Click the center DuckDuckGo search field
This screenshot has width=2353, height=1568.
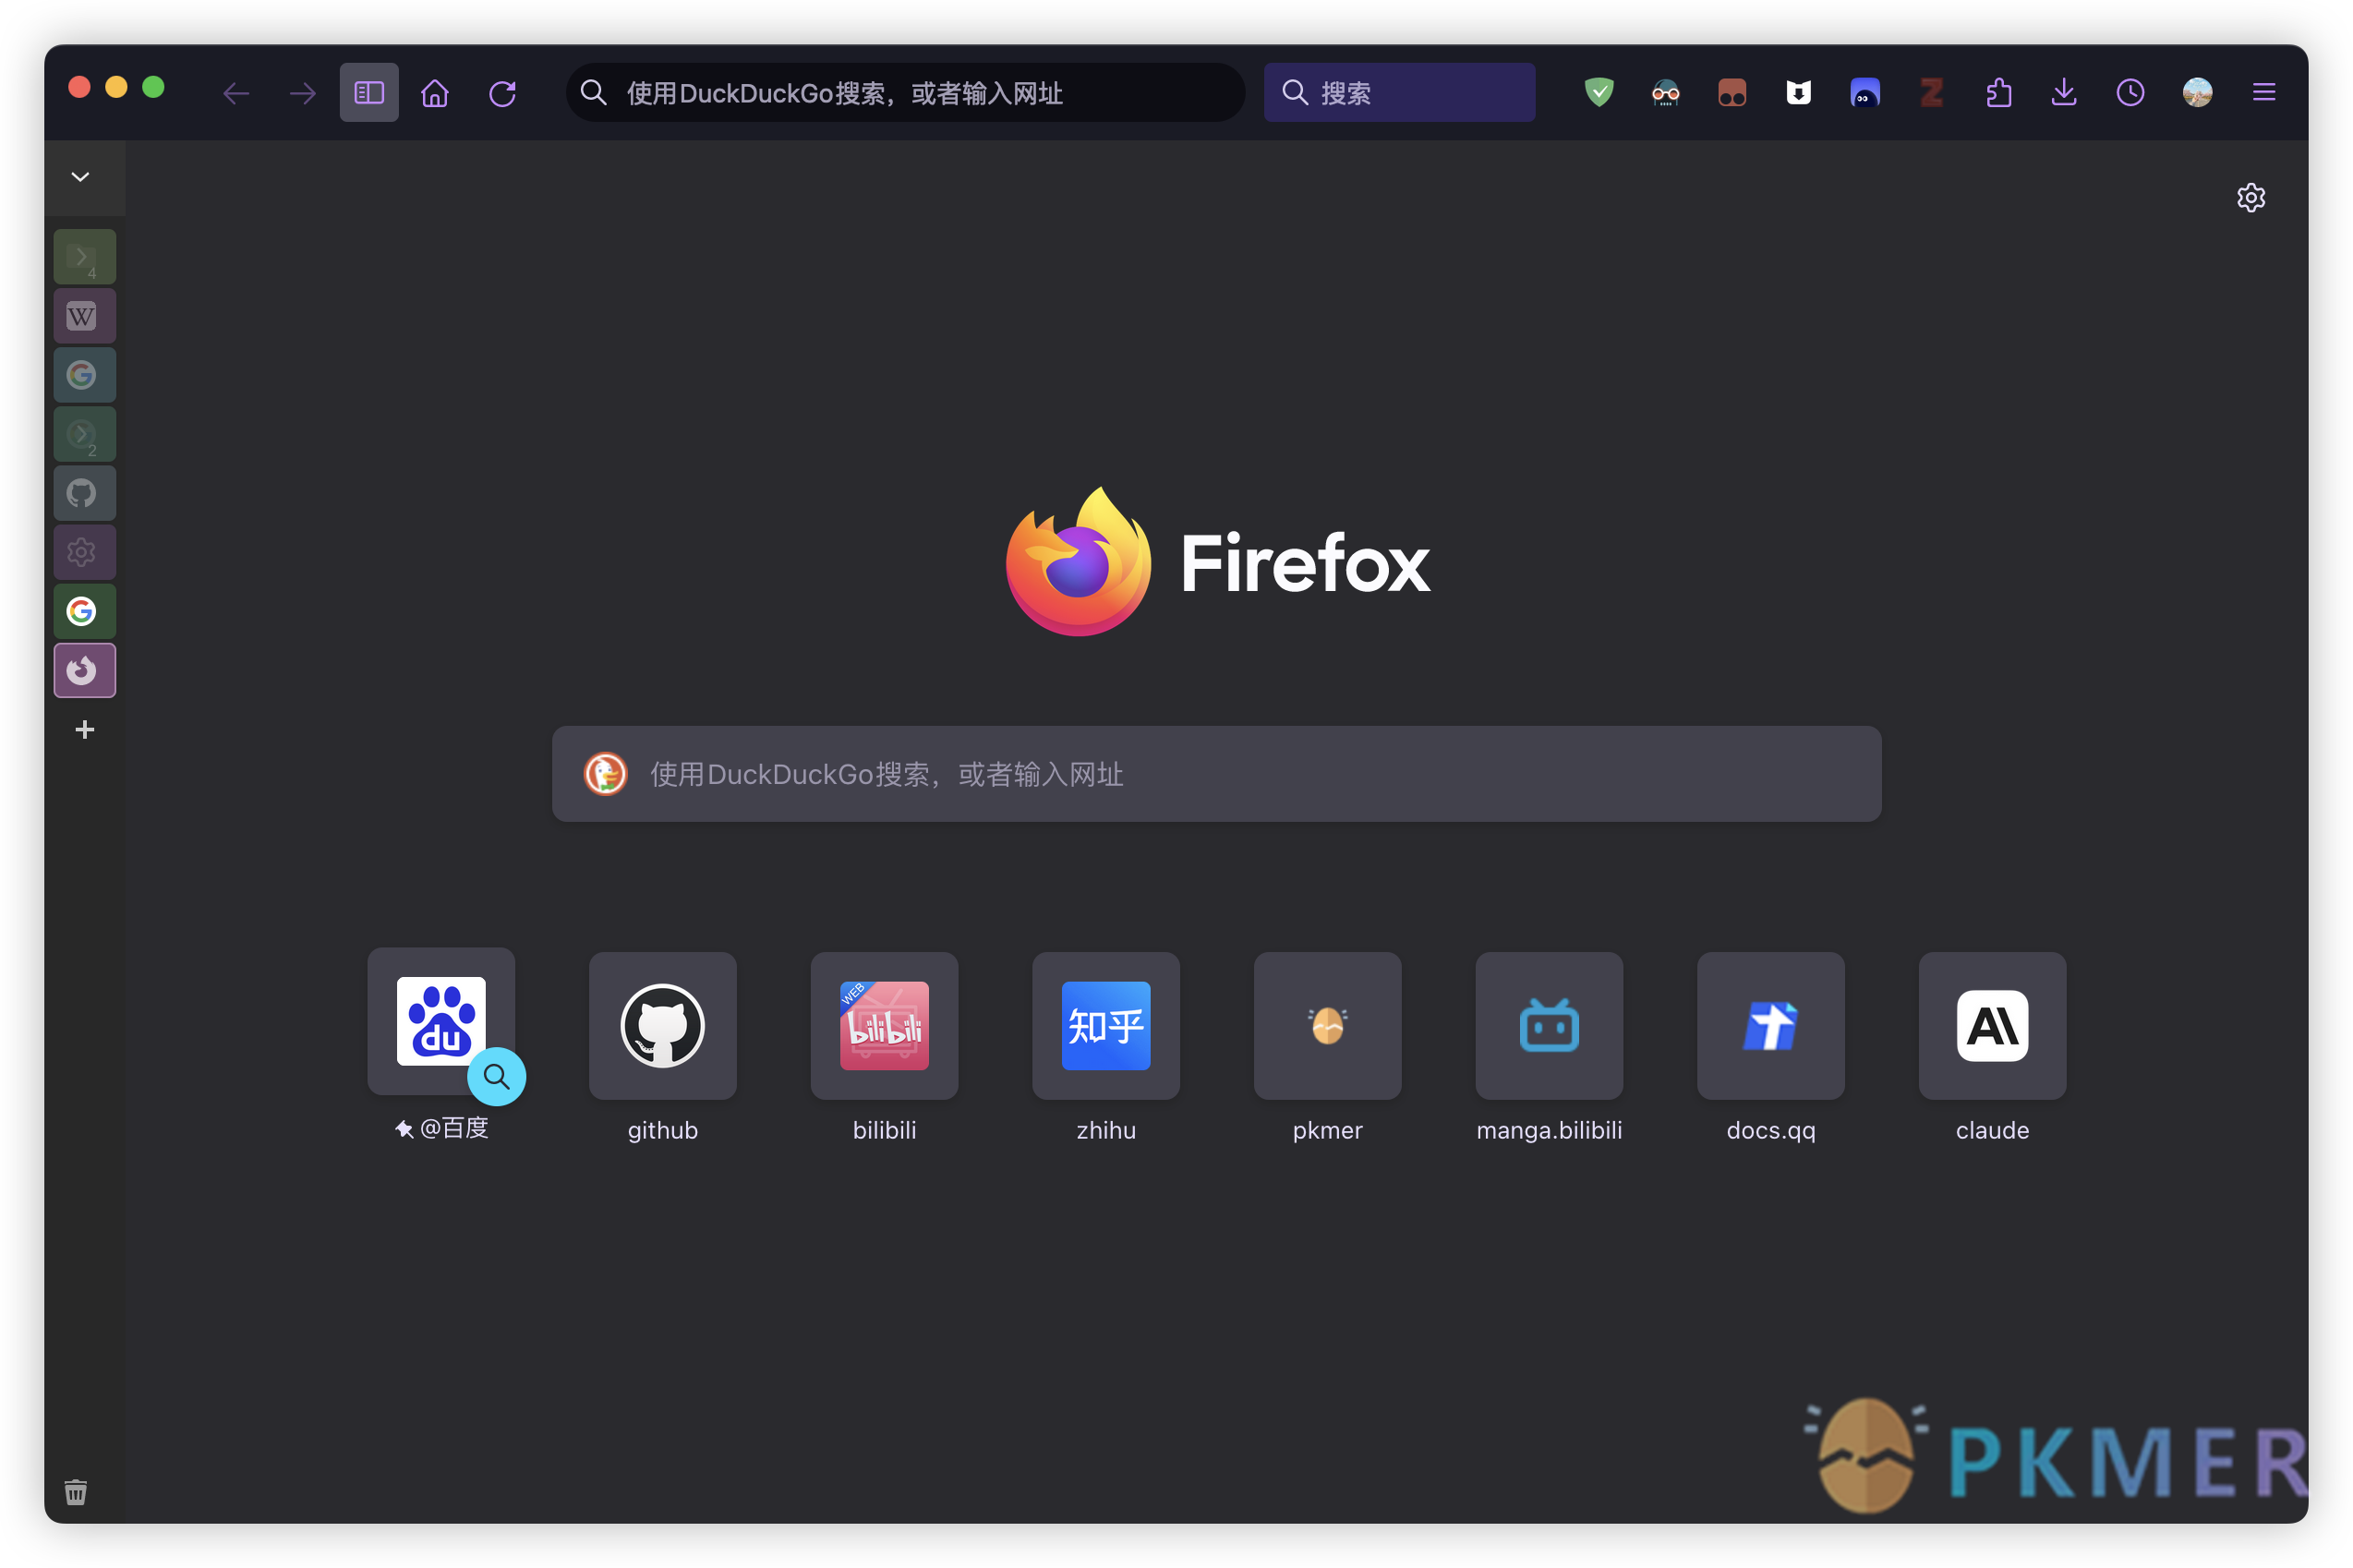[x=1216, y=774]
